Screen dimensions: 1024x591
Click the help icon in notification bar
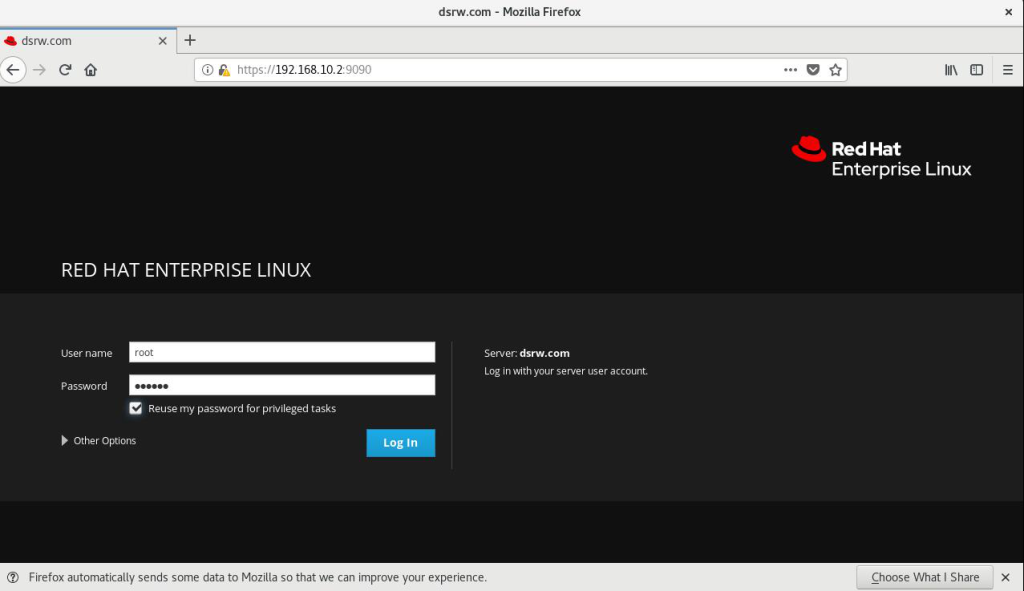12,577
